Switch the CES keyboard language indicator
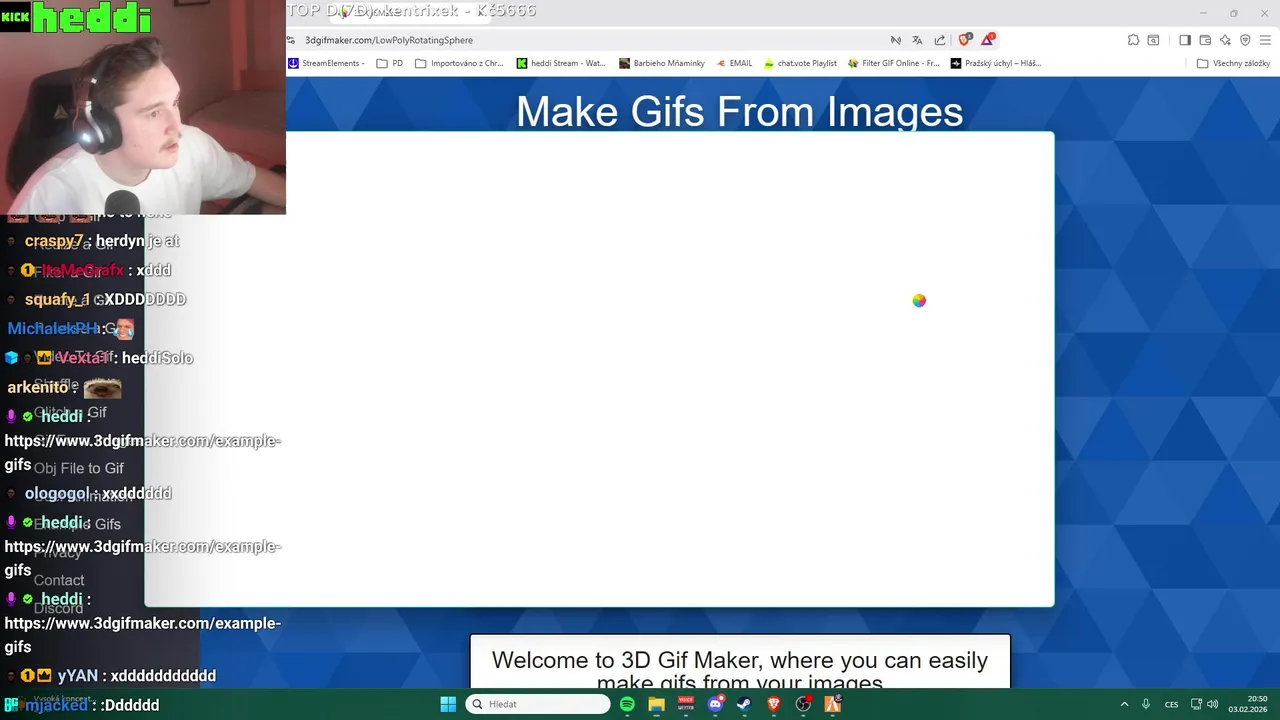The image size is (1280, 720). point(1171,704)
